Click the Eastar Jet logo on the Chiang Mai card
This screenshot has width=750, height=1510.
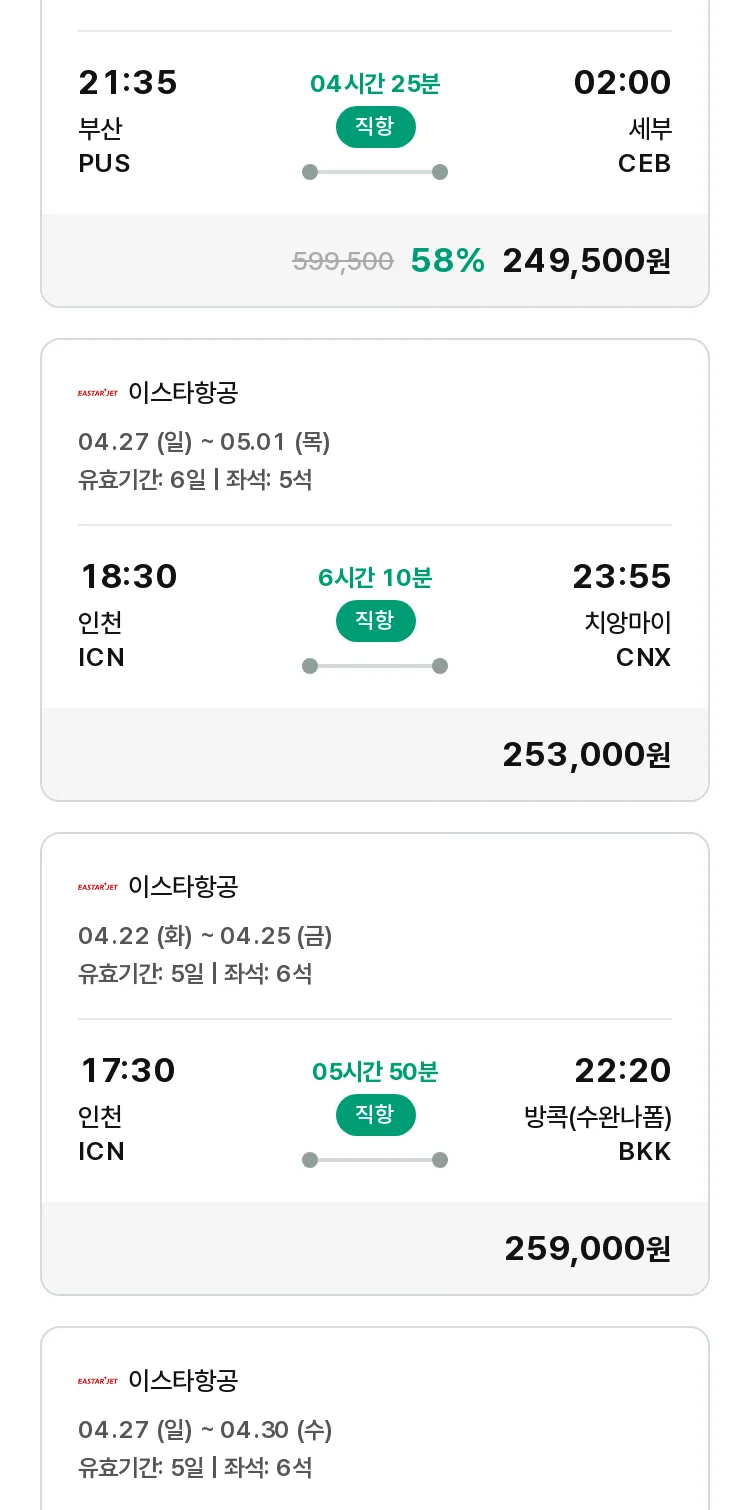click(98, 393)
